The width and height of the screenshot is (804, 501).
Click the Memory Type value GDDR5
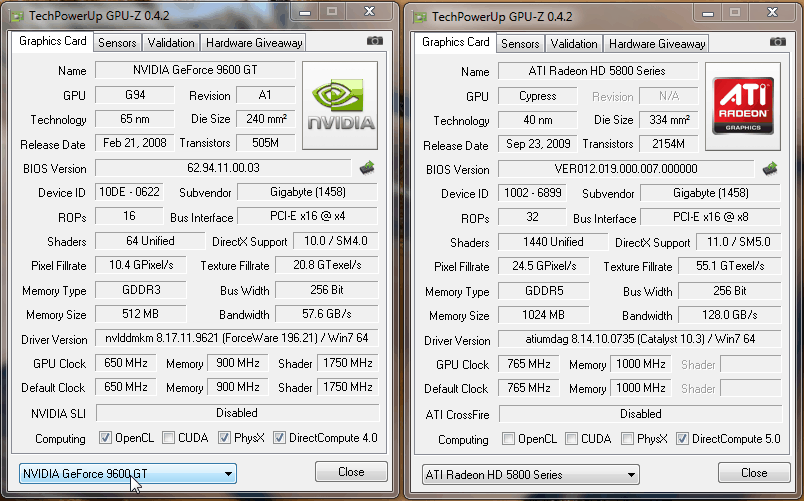point(544,291)
